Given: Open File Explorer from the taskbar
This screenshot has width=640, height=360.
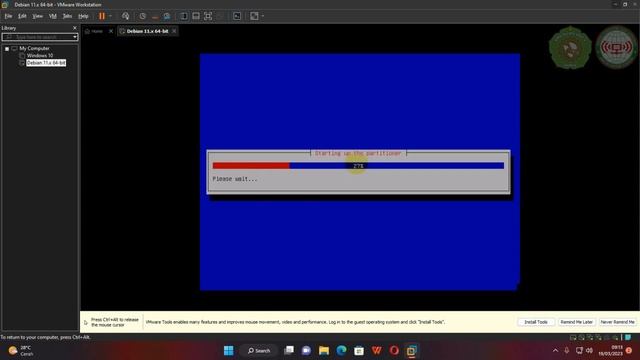Looking at the screenshot, I should pyautogui.click(x=324, y=350).
